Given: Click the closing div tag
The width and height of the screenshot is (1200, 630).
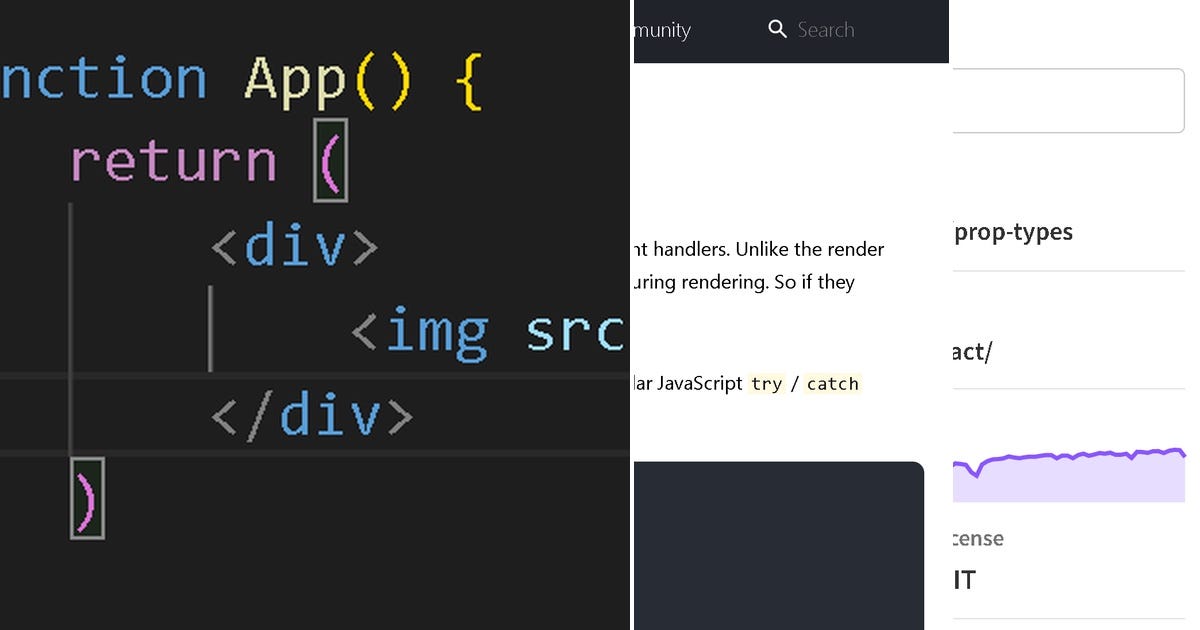Looking at the screenshot, I should pyautogui.click(x=310, y=414).
